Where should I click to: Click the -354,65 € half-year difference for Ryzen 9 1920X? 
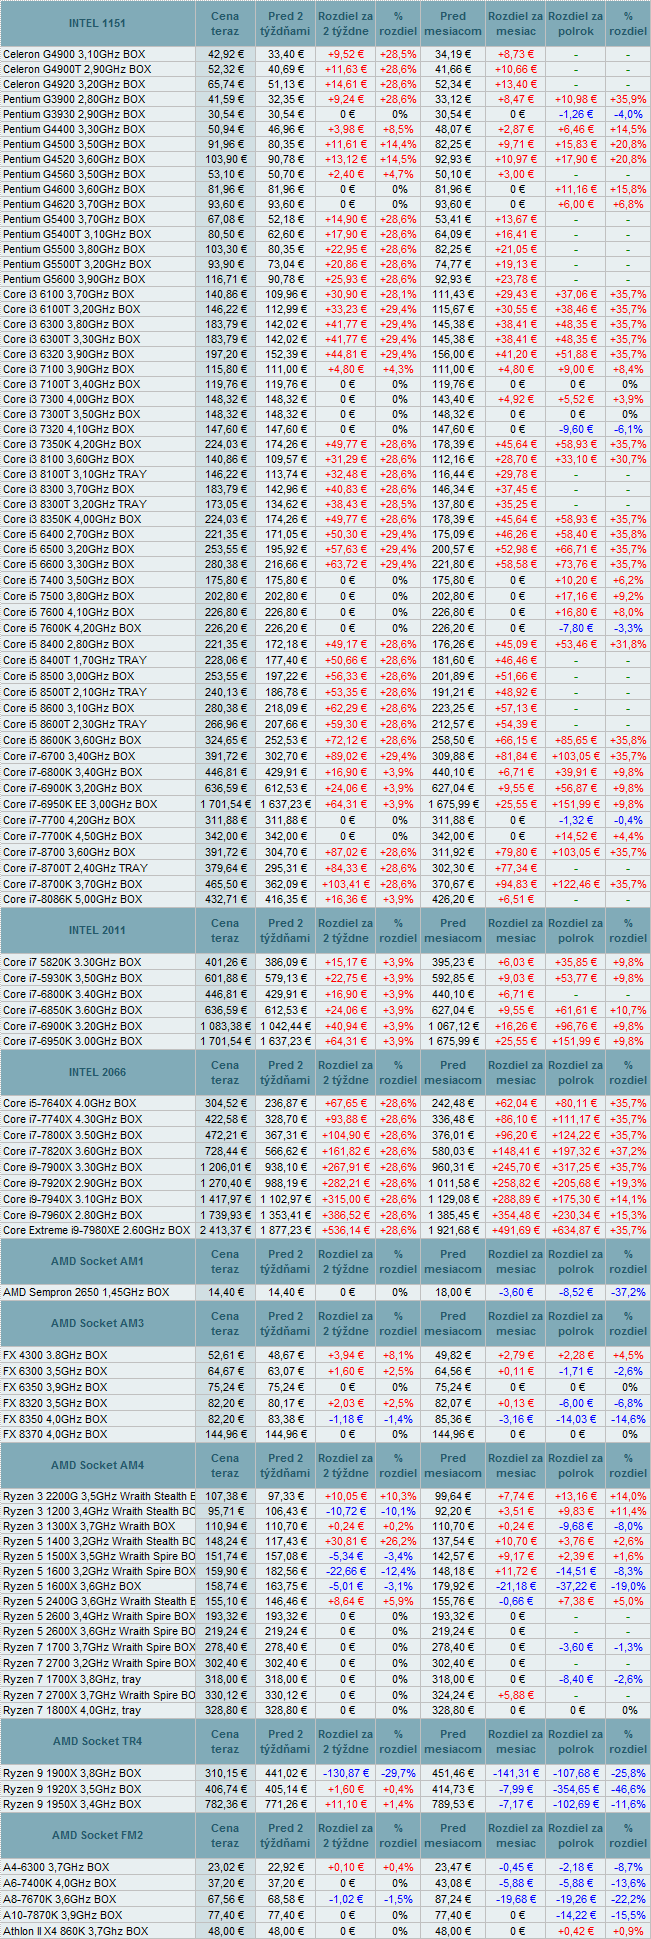[576, 1789]
